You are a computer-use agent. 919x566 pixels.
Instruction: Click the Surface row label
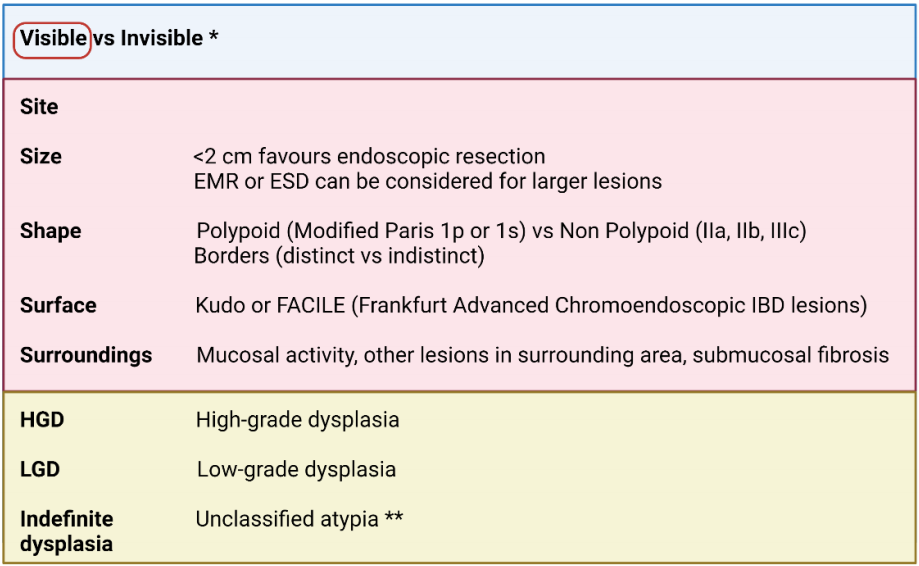tap(58, 305)
